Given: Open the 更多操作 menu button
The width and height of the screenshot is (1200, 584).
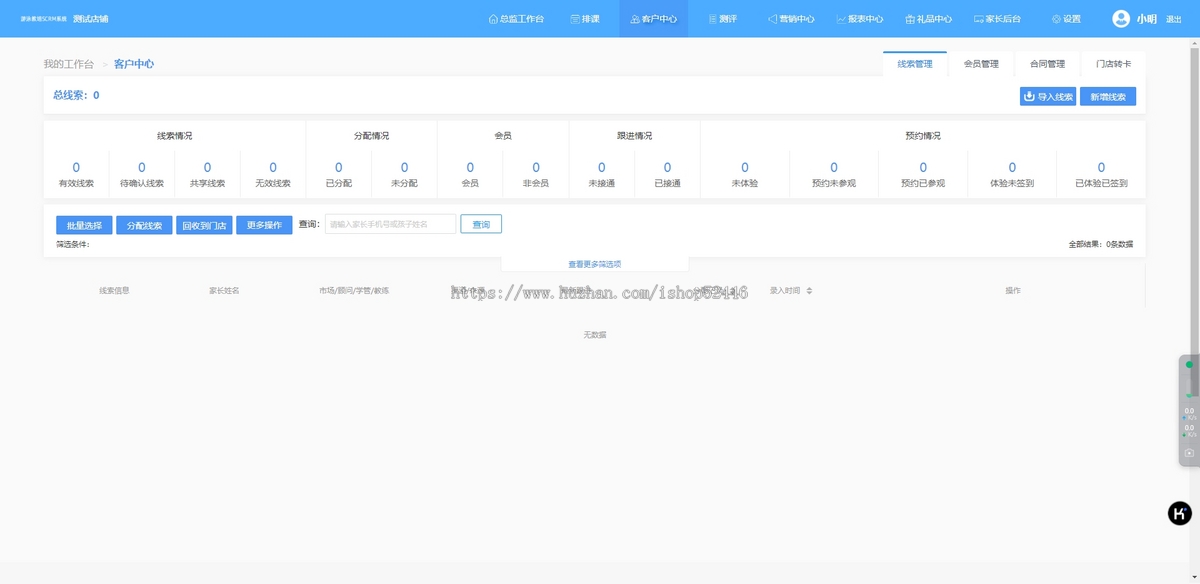Looking at the screenshot, I should [x=264, y=225].
